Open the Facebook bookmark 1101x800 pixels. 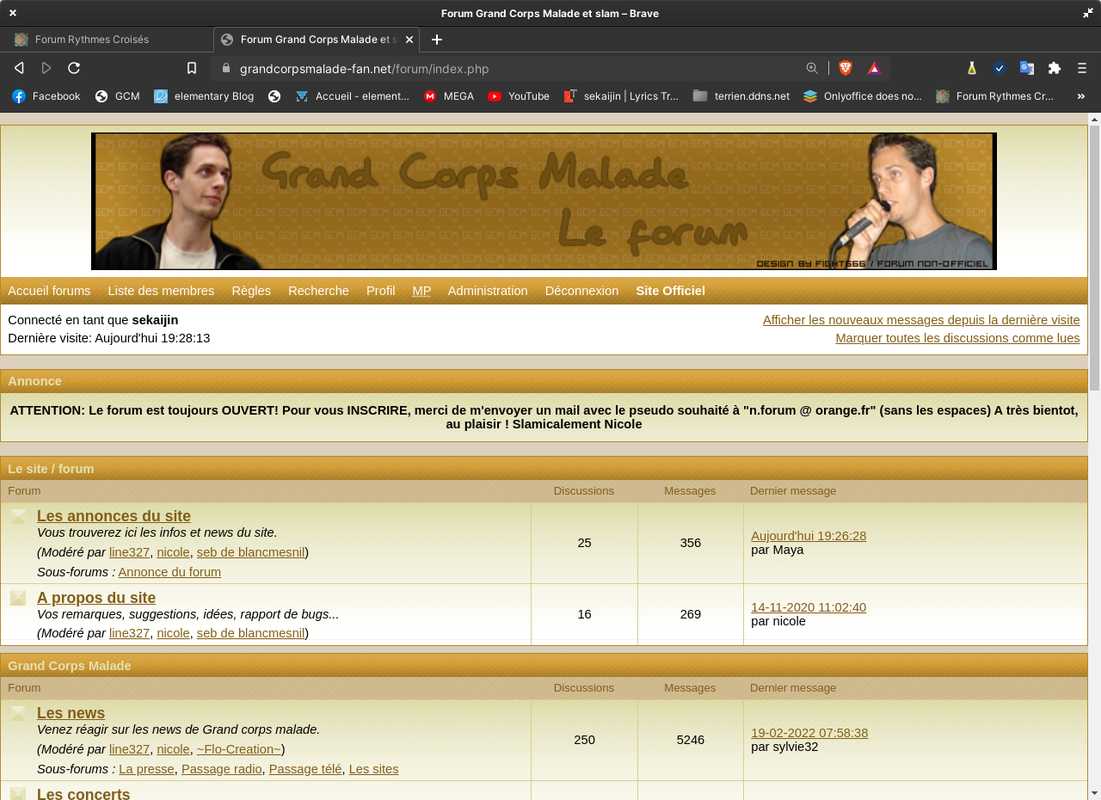[46, 96]
